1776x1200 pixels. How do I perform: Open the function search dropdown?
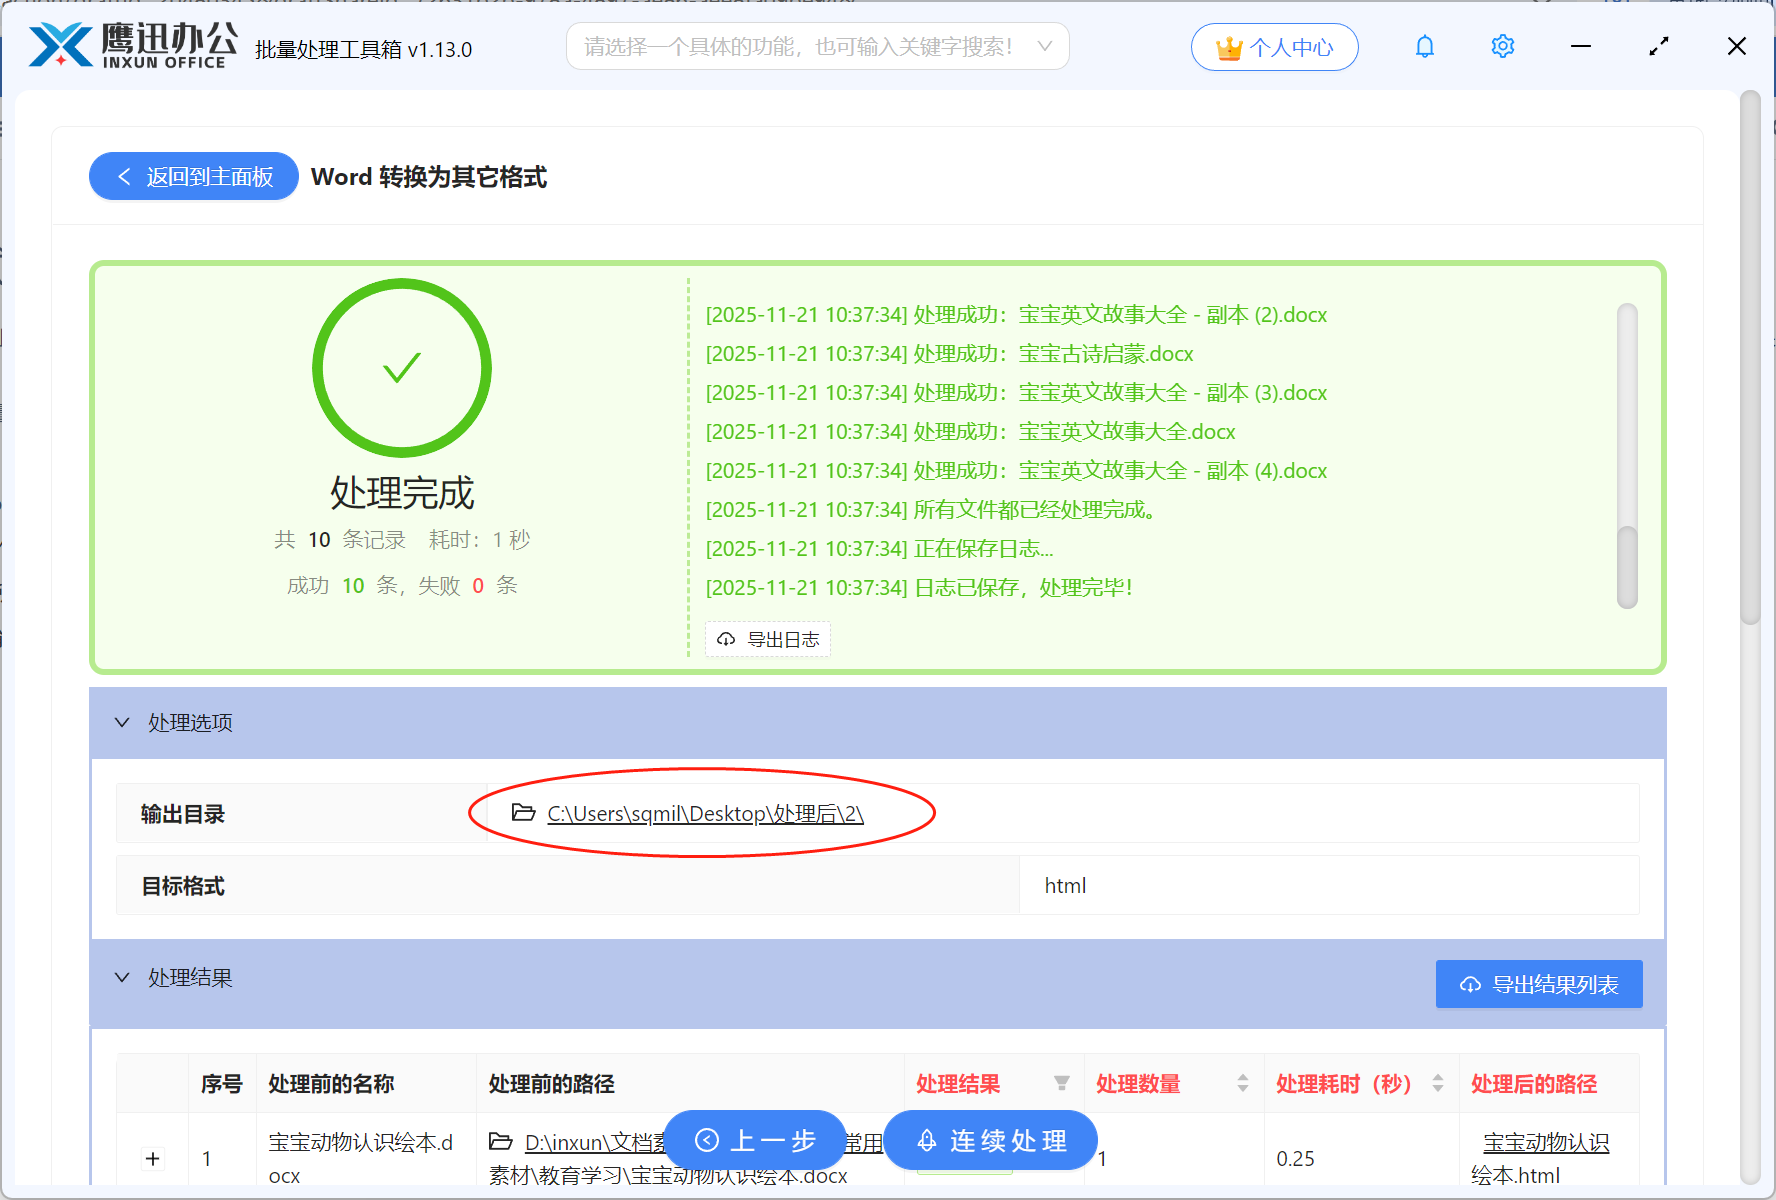click(x=1044, y=46)
